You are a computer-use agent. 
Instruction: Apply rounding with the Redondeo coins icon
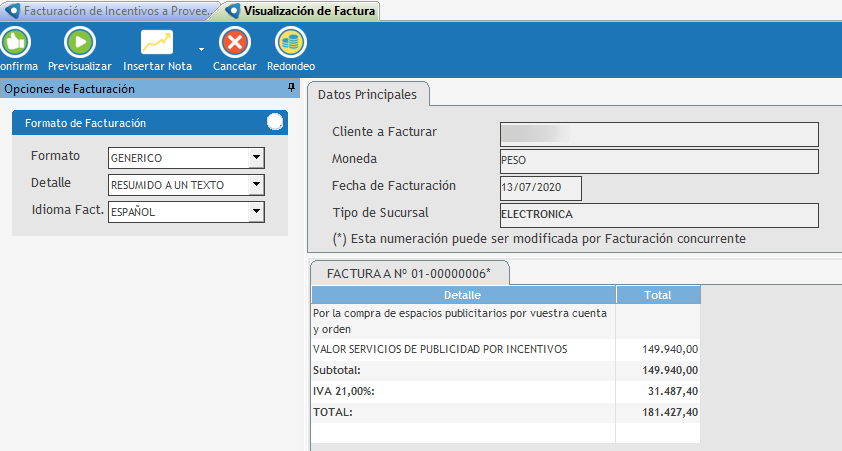[x=291, y=42]
